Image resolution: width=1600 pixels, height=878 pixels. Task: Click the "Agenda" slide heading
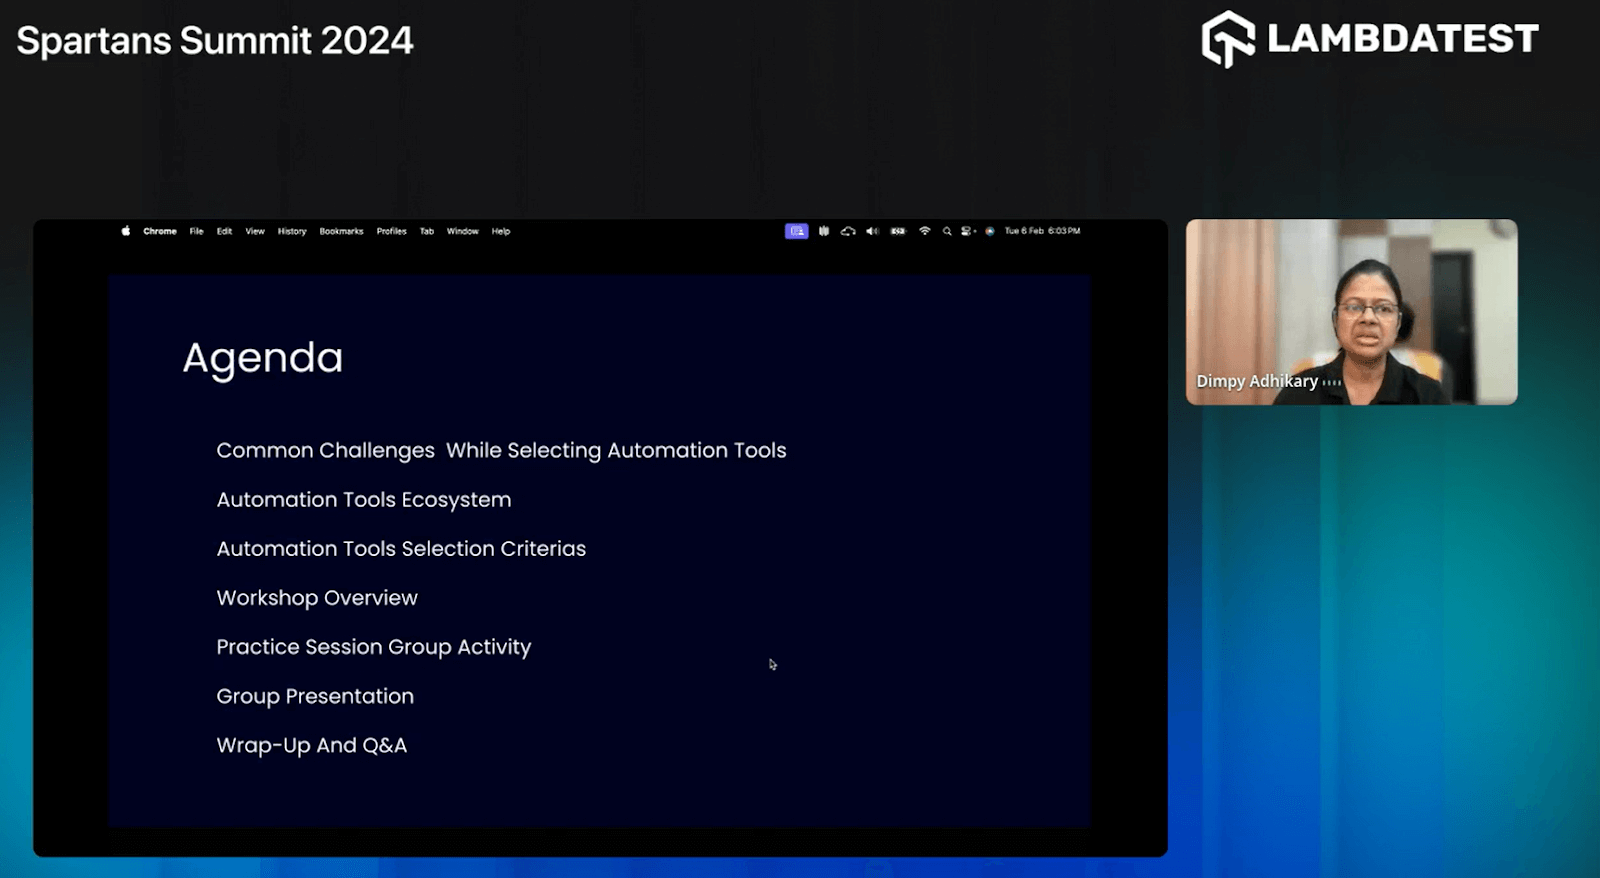pos(263,358)
